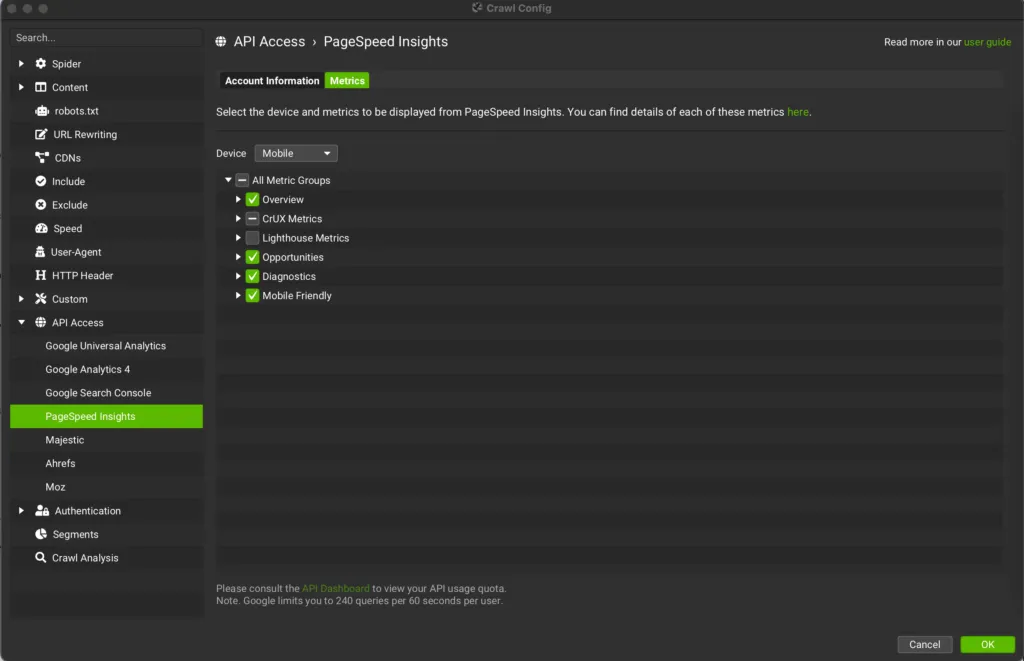1024x661 pixels.
Task: Expand the Lighthouse Metrics group
Action: (x=238, y=238)
